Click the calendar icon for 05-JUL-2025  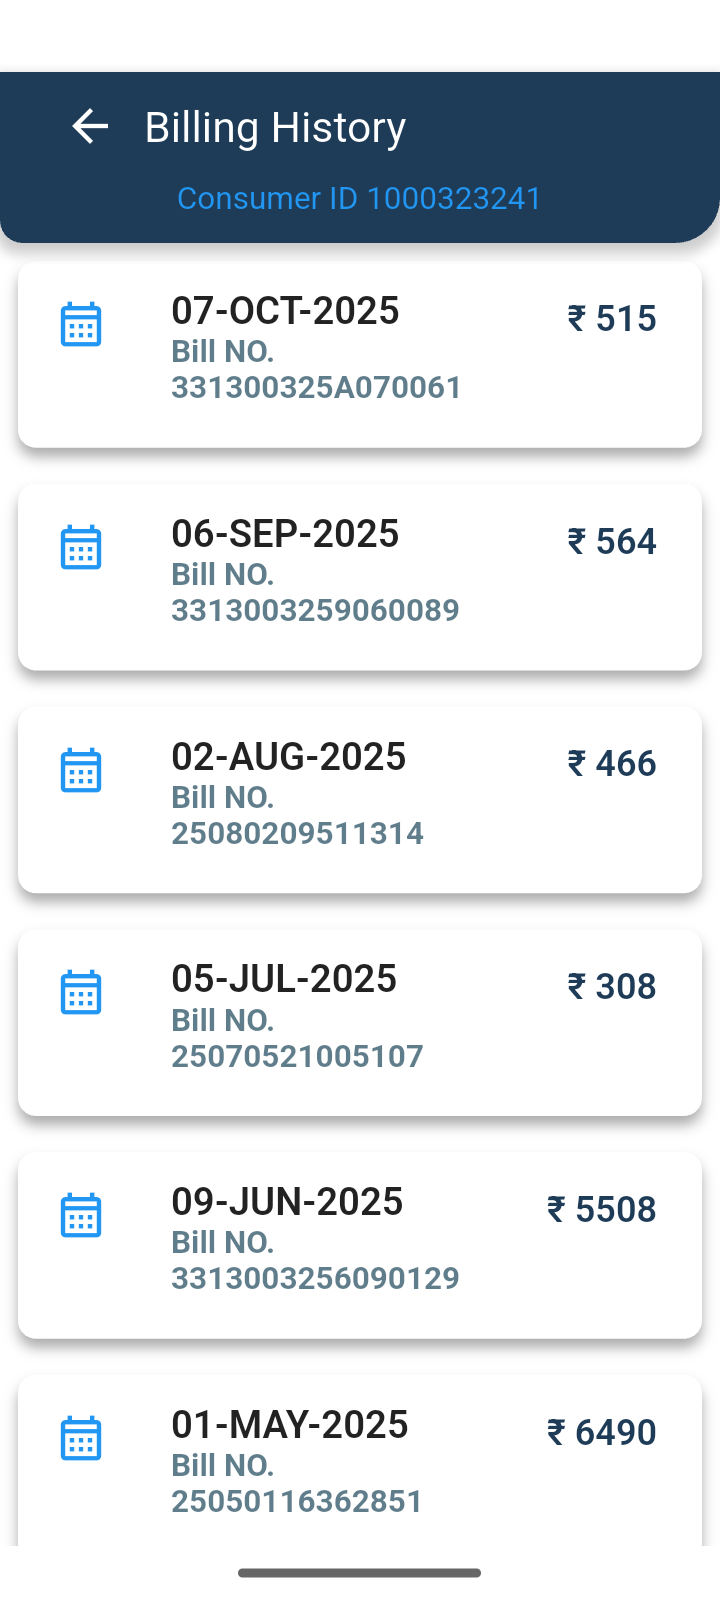tap(81, 993)
